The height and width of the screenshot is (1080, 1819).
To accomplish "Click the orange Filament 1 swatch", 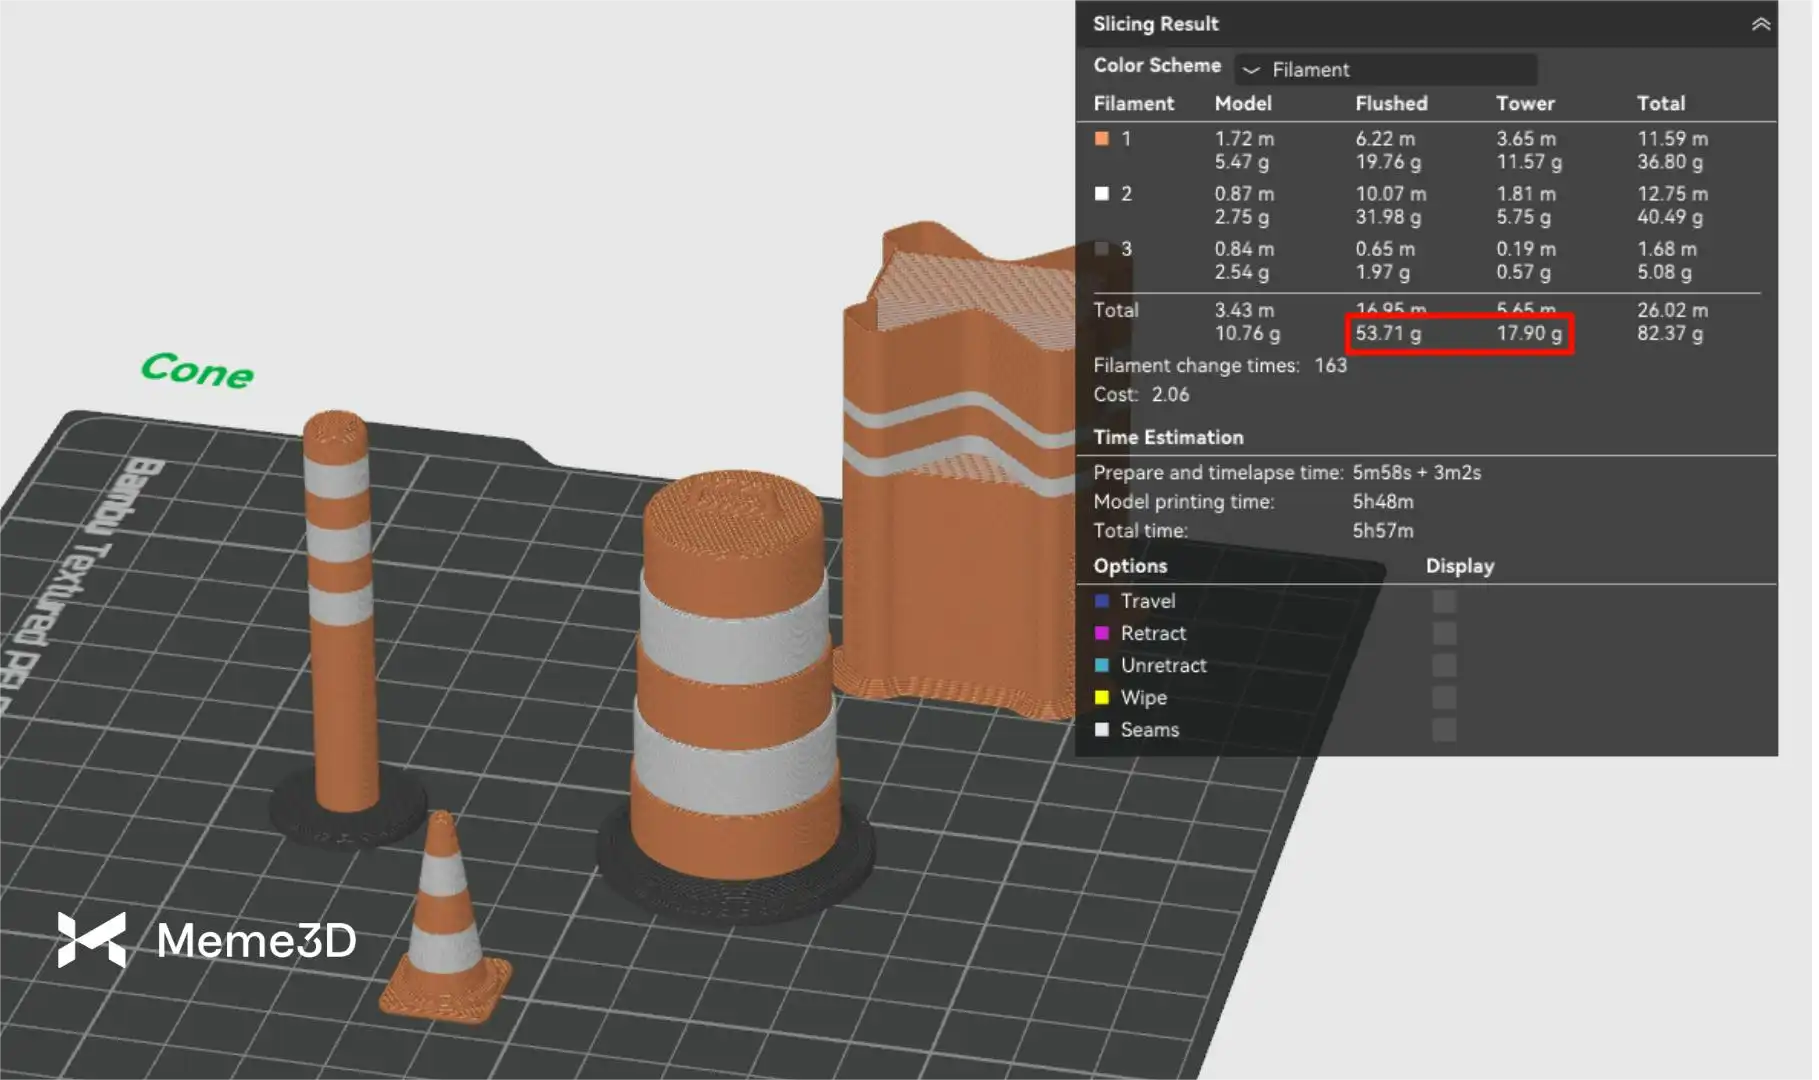I will pos(1101,139).
